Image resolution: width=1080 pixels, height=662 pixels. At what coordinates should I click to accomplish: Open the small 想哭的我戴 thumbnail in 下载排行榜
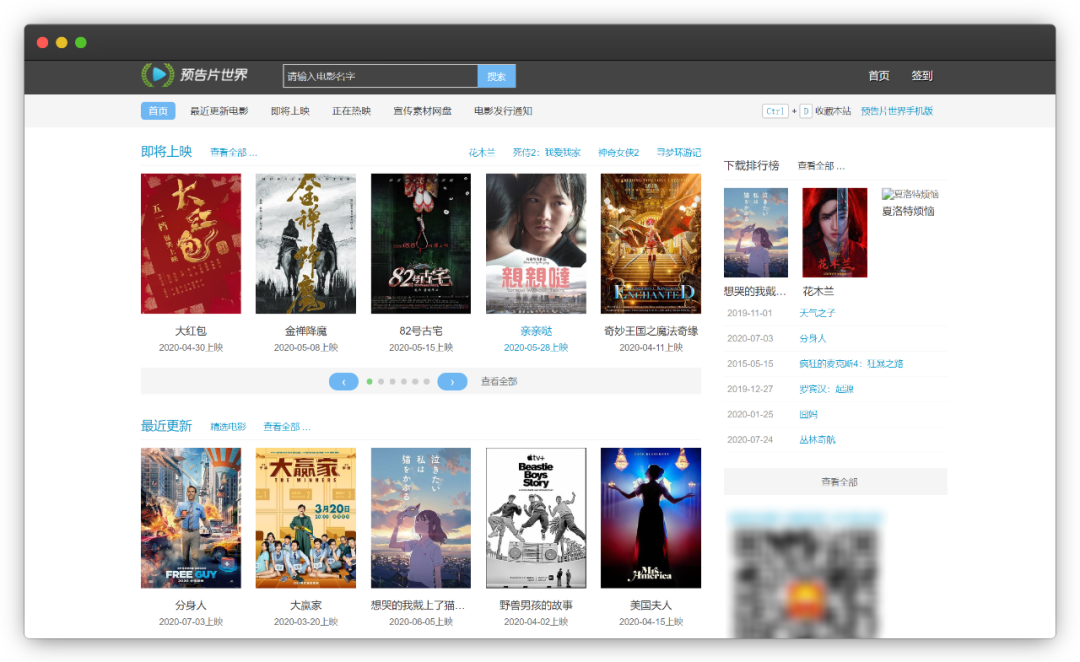756,233
